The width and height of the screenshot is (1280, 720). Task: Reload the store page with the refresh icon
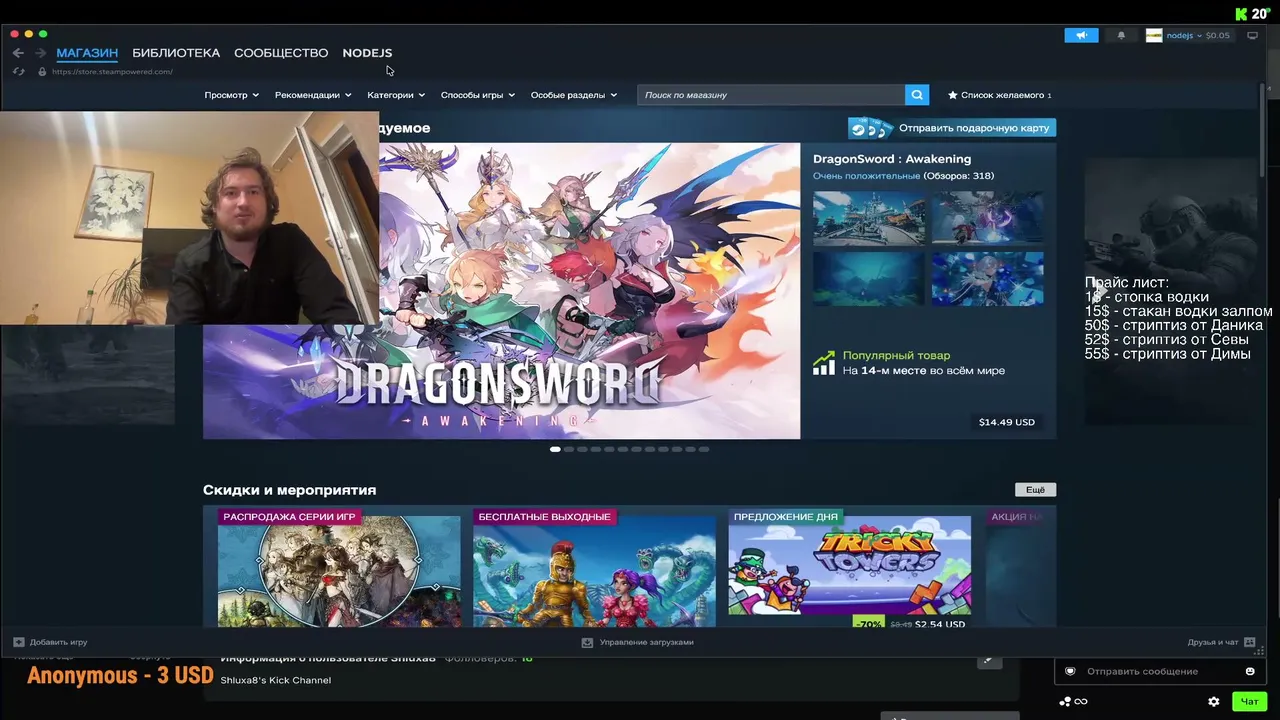(x=18, y=72)
